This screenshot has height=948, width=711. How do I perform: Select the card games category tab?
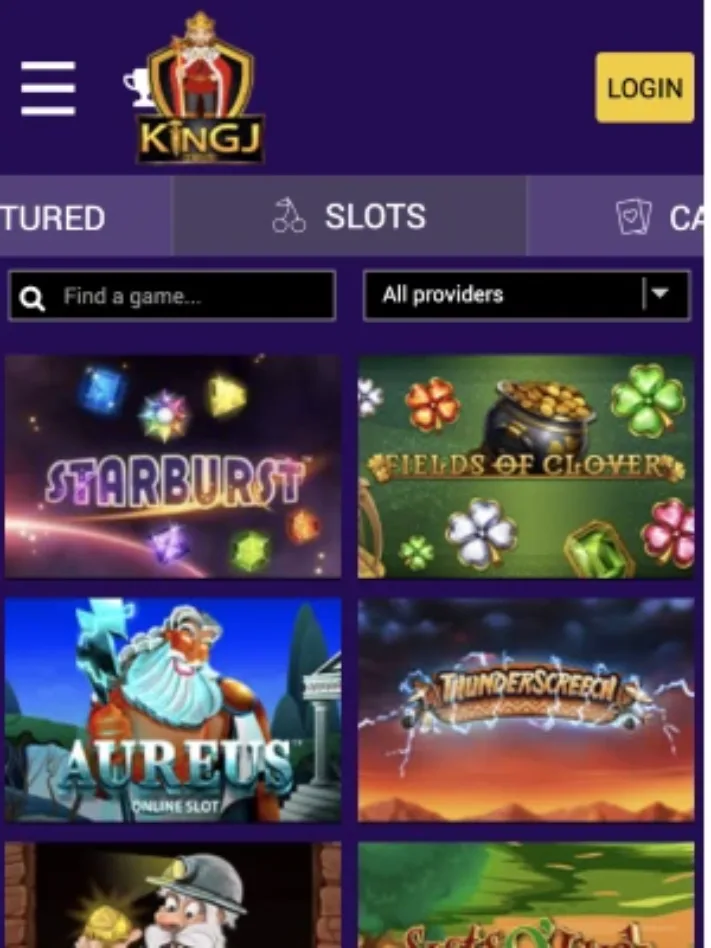click(615, 216)
